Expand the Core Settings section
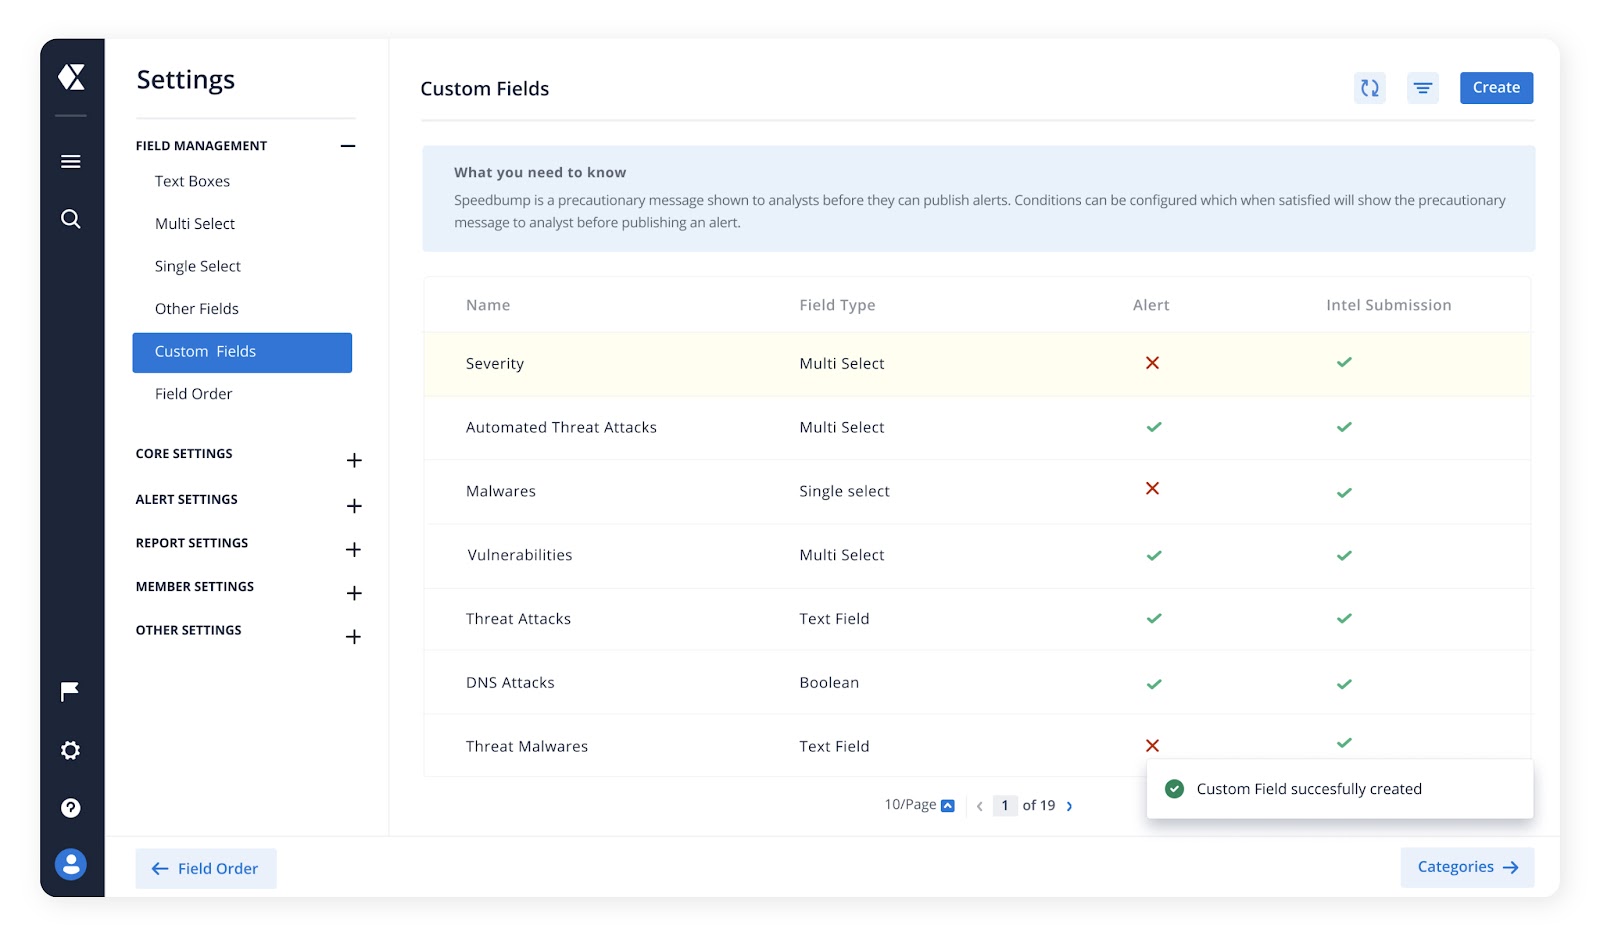 [353, 460]
